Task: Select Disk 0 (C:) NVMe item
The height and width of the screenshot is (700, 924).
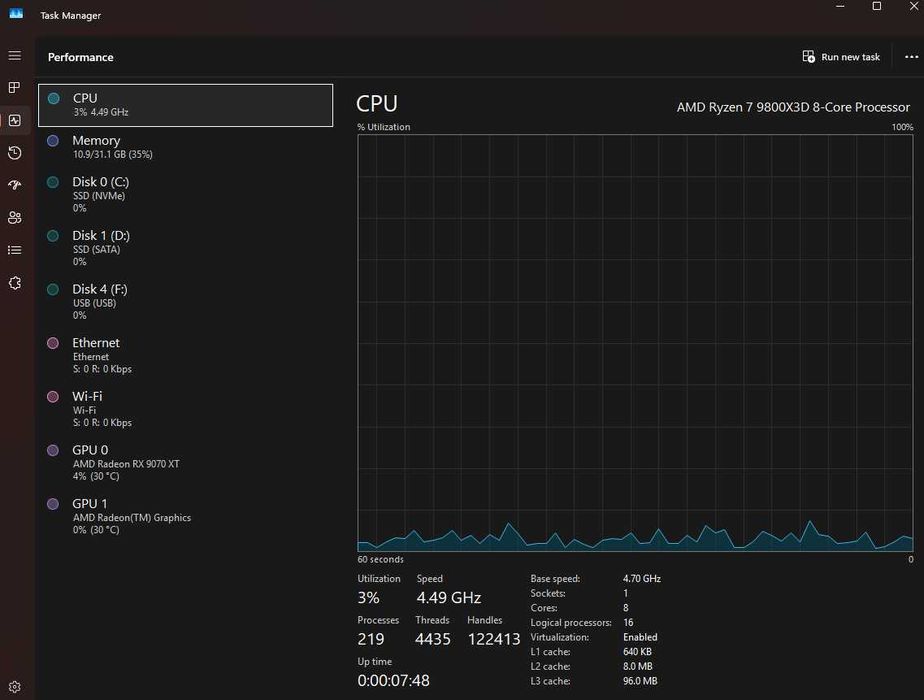Action: point(186,194)
